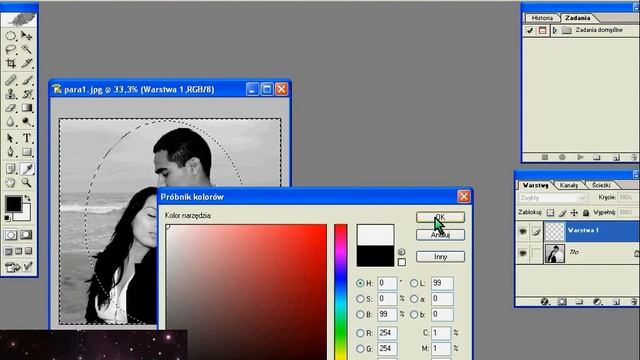Select the Clone Stamp tool
Screen dimensions: 640x360
(11, 94)
